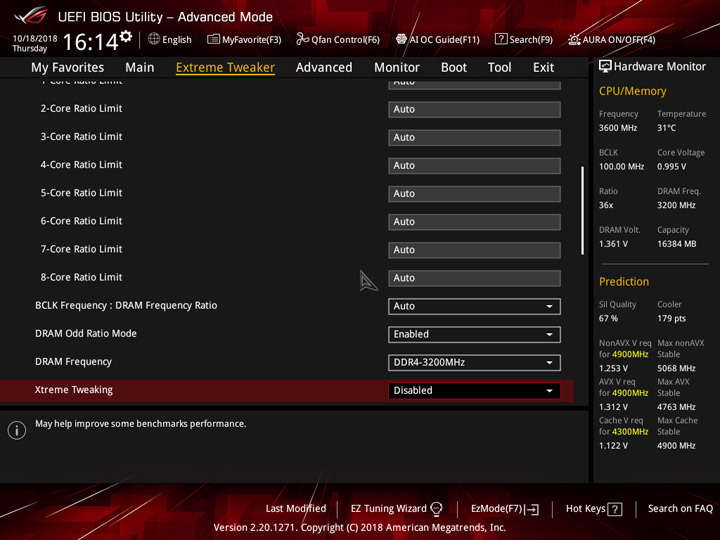
Task: Click the Prediction heading
Action: point(624,281)
